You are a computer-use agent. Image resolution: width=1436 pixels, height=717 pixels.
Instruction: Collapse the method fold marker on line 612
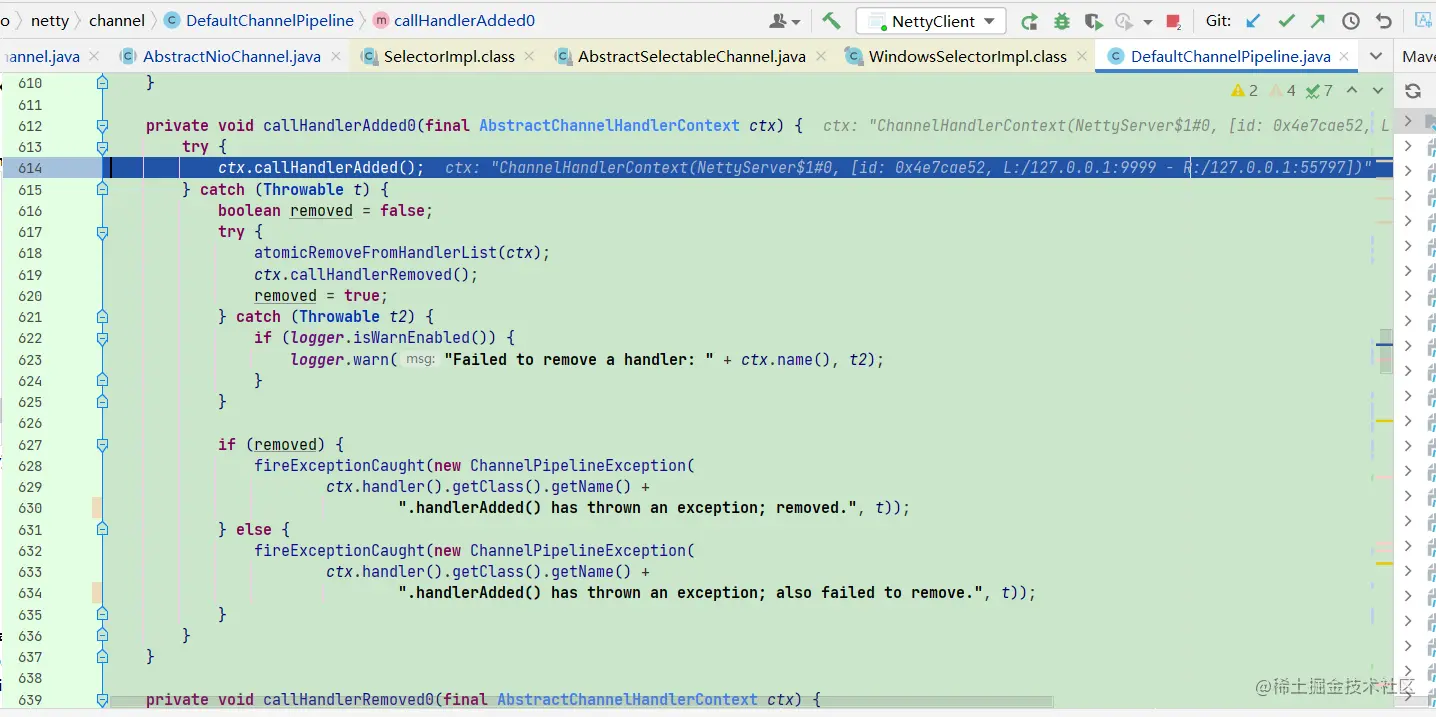[102, 126]
